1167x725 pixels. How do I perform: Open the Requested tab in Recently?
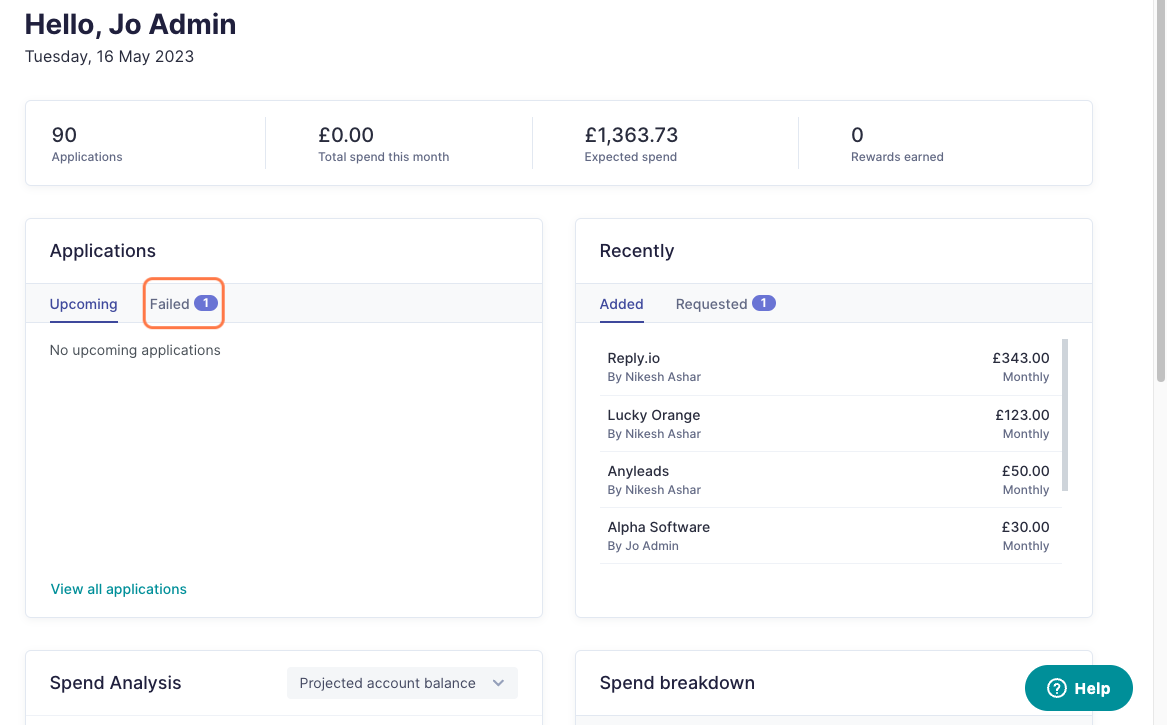(x=725, y=304)
